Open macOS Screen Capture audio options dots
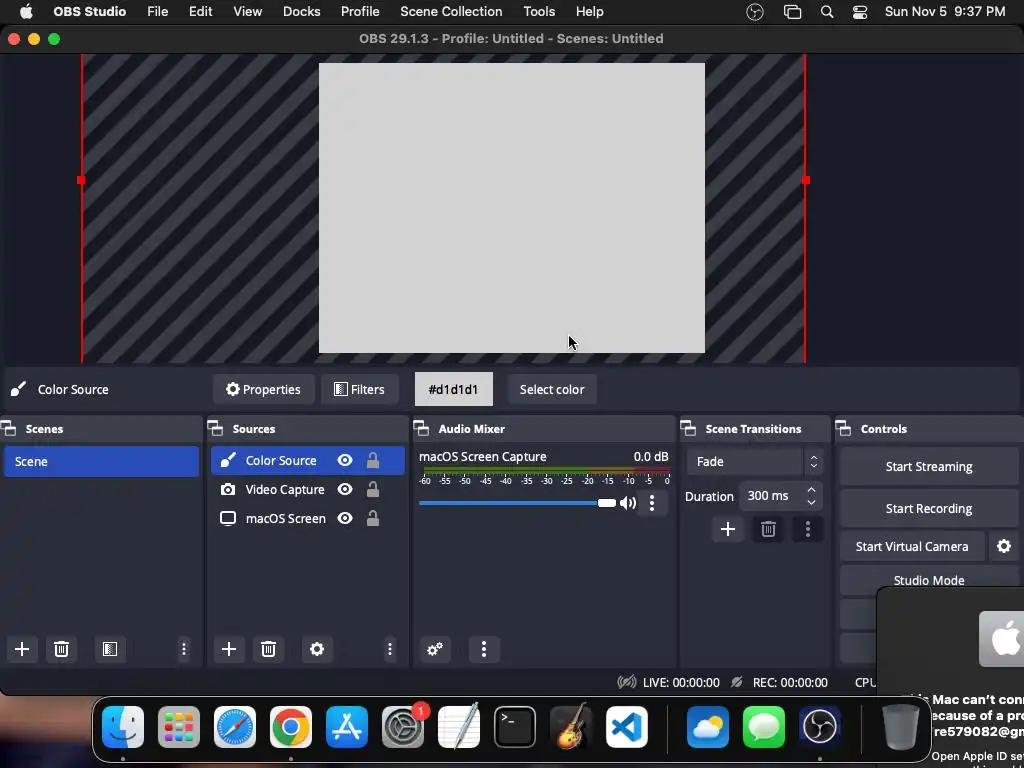This screenshot has height=768, width=1024. 652,503
